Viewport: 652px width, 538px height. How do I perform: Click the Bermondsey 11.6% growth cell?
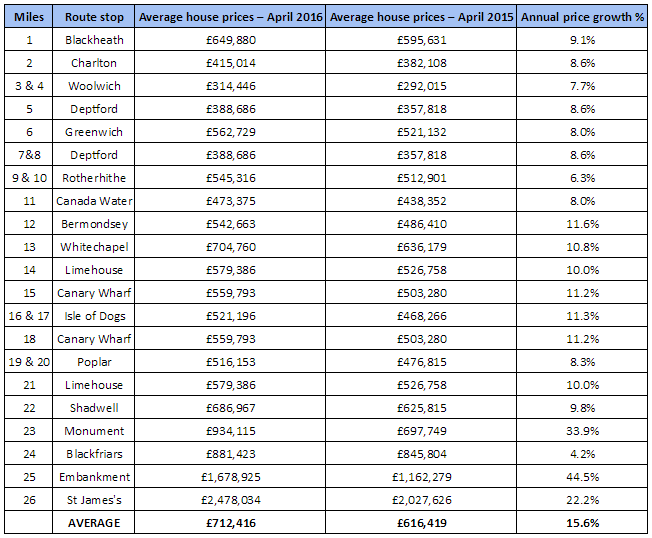[582, 224]
